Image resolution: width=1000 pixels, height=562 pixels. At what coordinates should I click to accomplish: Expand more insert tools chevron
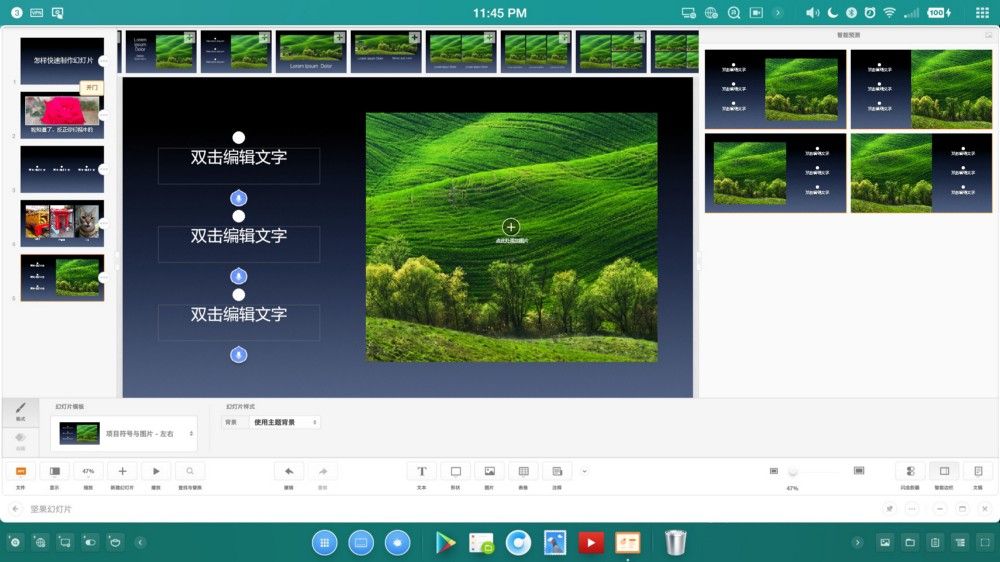585,471
